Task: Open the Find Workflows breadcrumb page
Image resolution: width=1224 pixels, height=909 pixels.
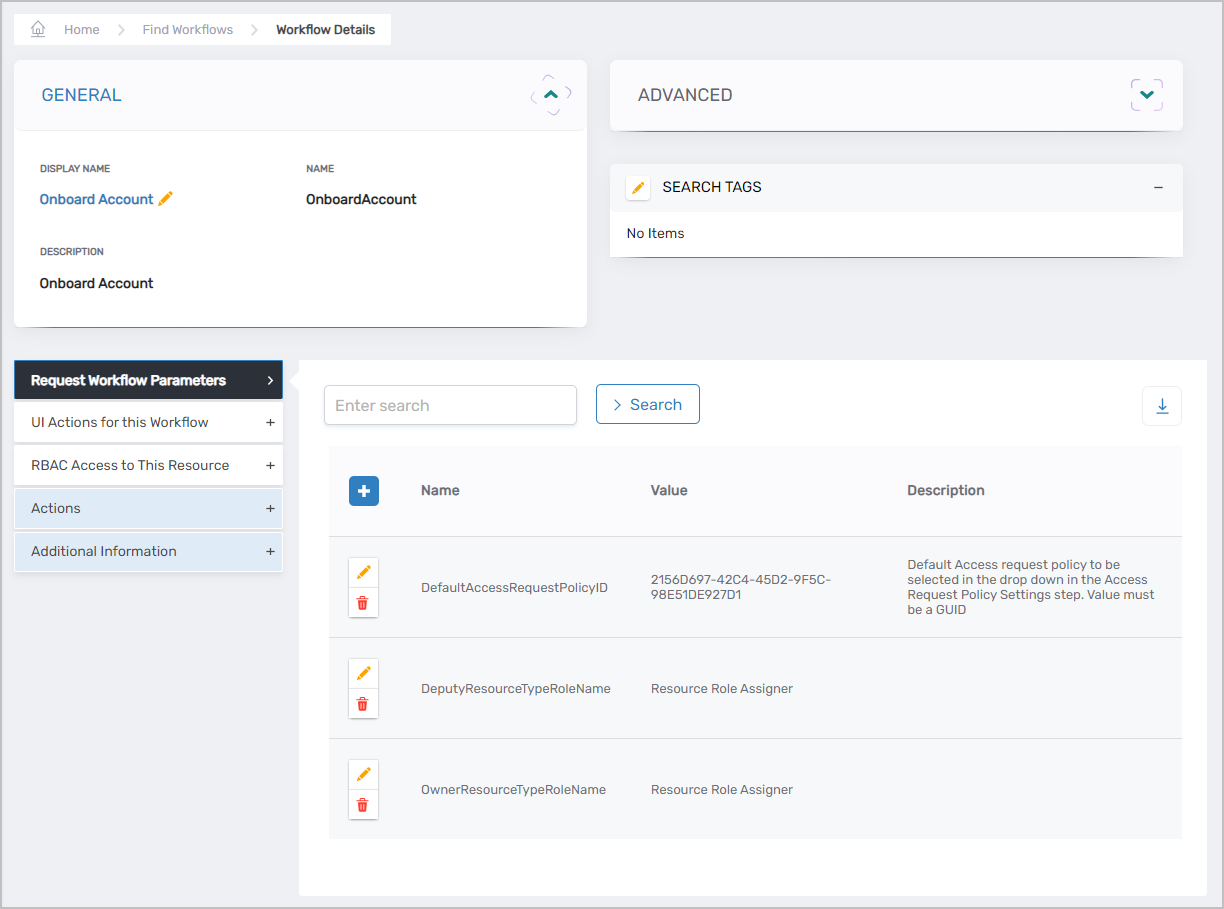Action: click(x=187, y=29)
